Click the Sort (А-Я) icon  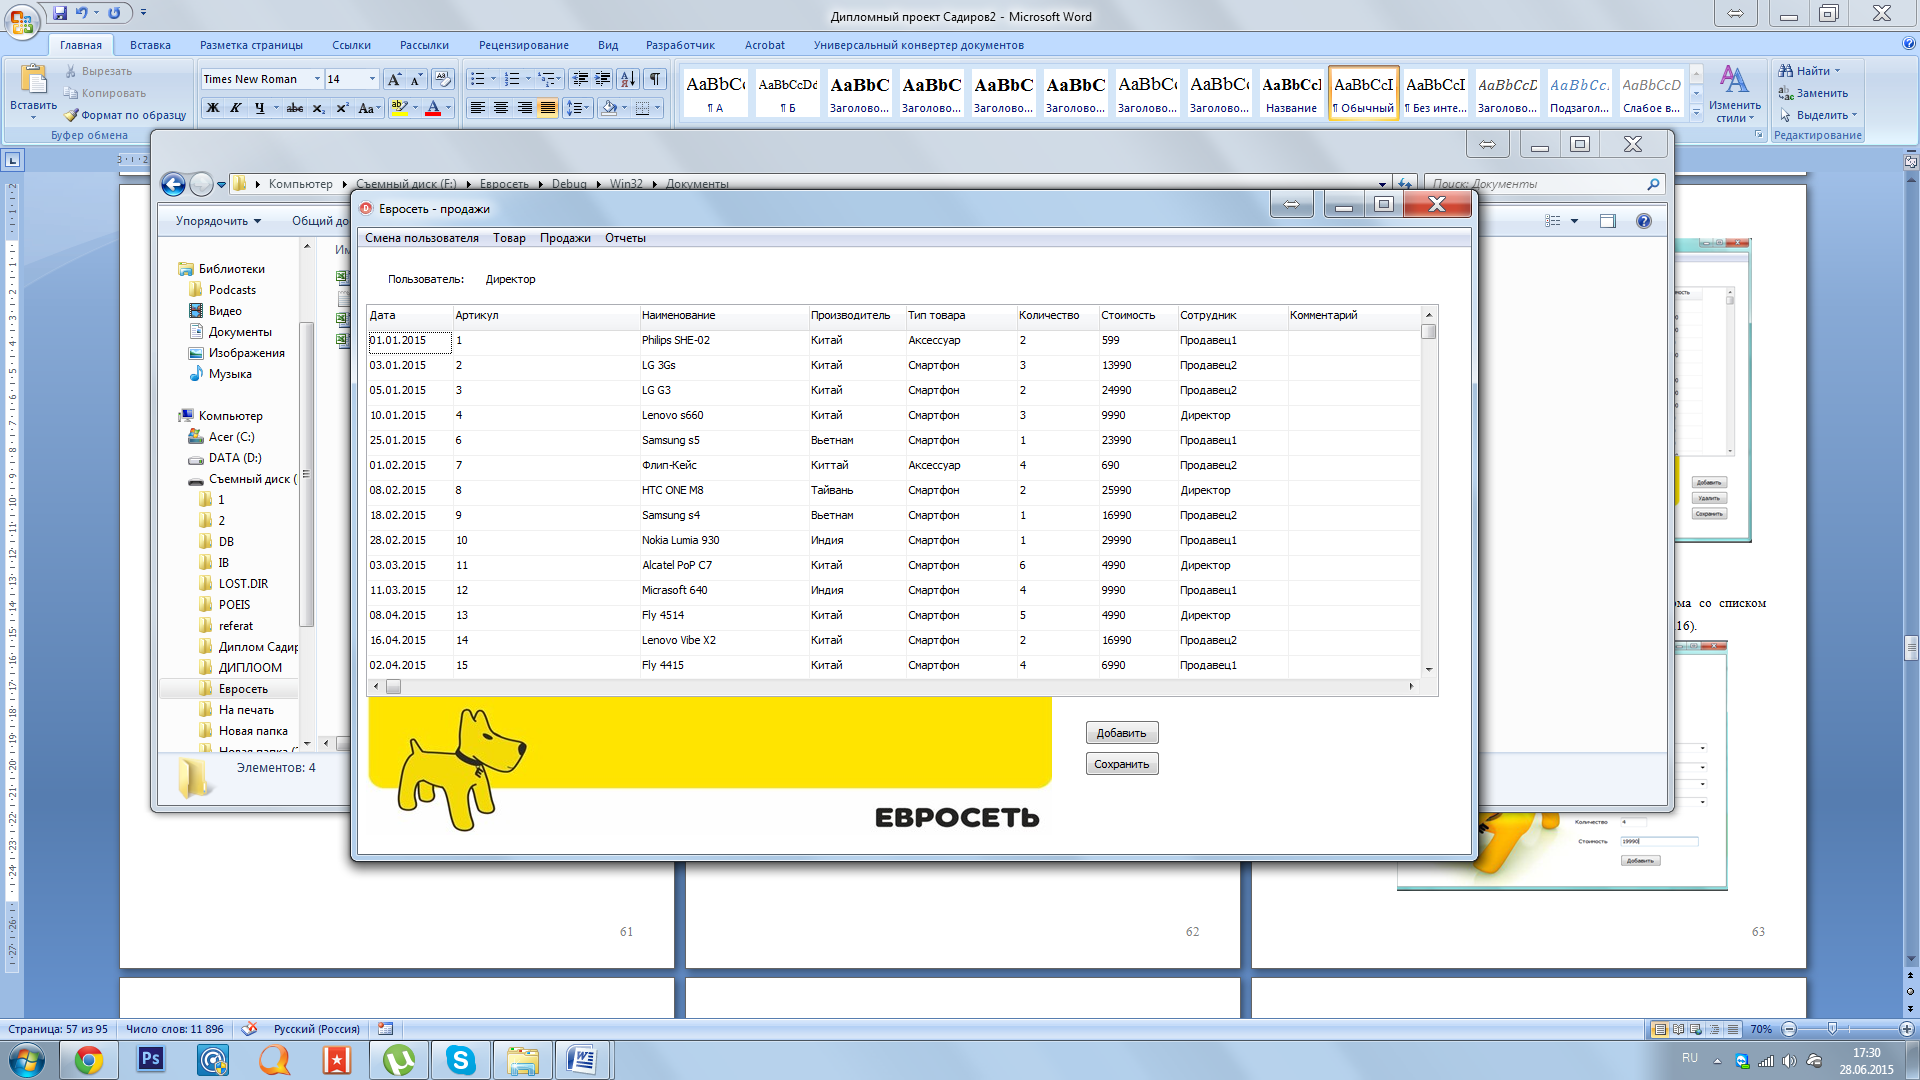[628, 79]
